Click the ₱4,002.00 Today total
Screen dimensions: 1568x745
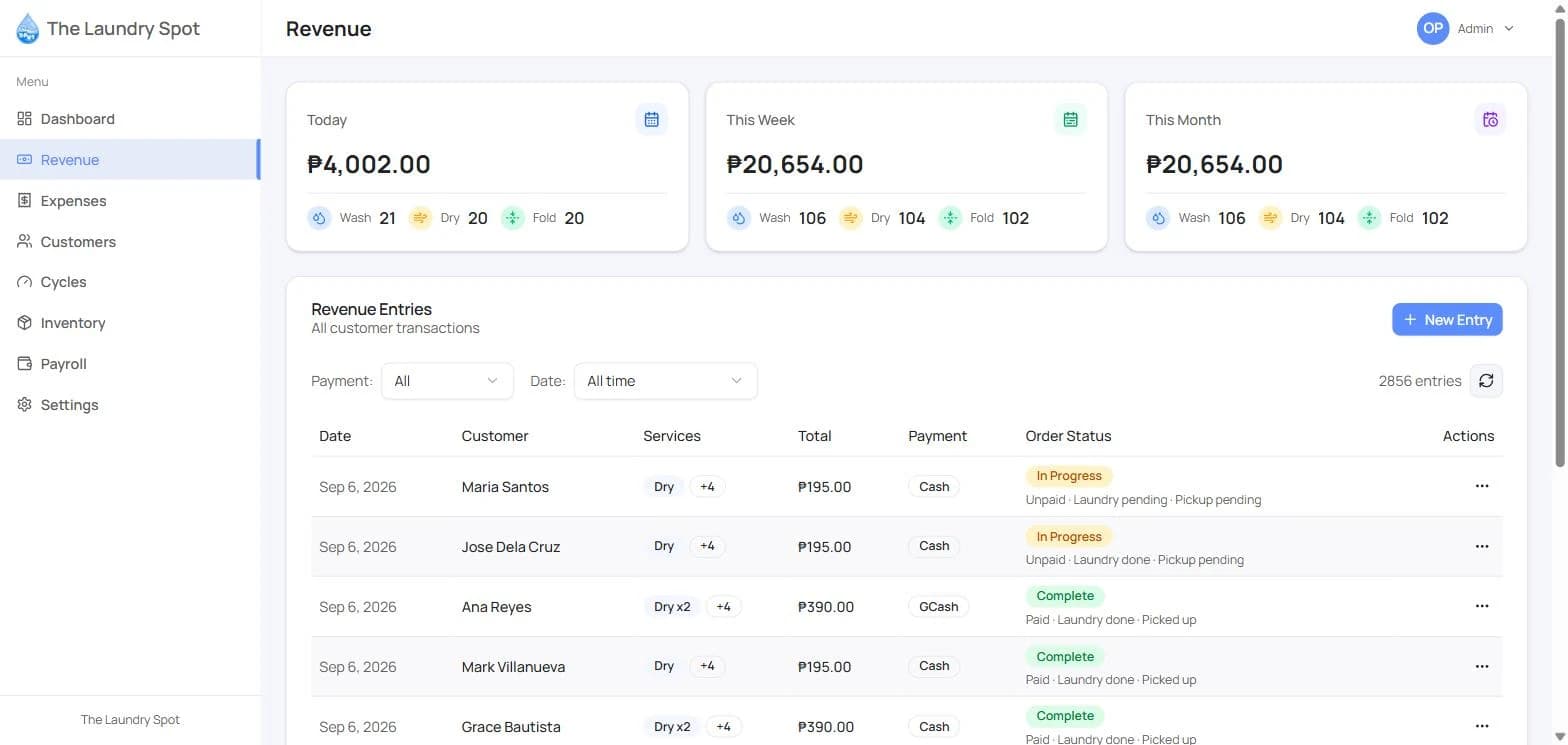[369, 164]
